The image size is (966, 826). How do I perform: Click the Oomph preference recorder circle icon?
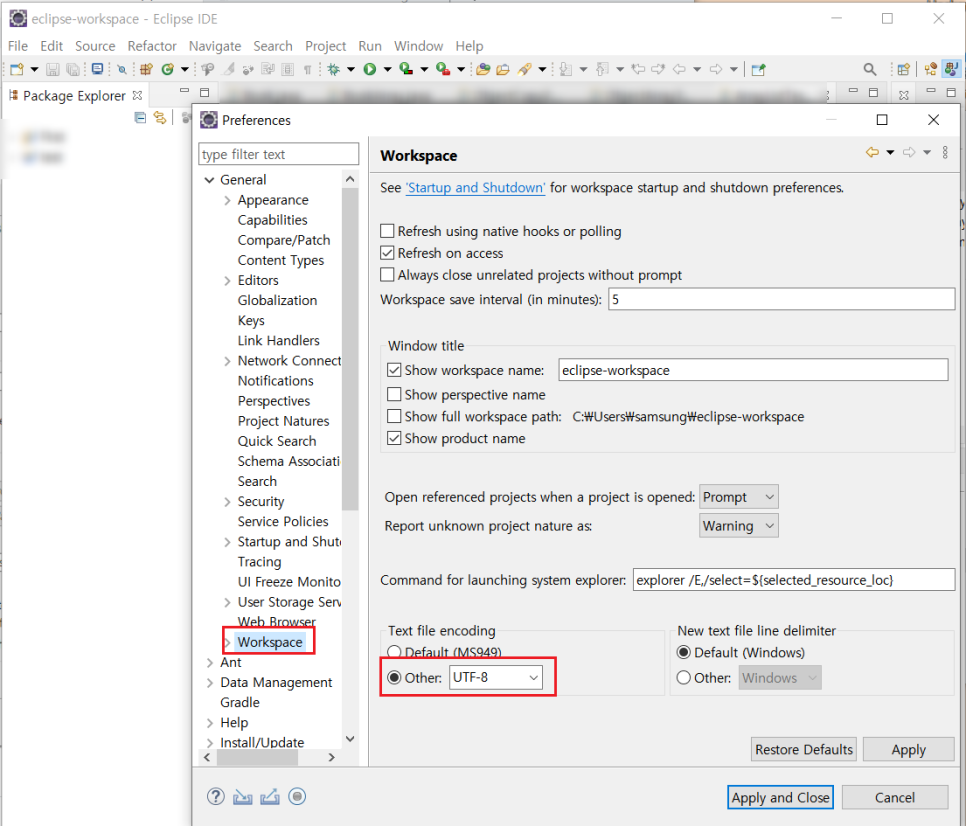(x=297, y=796)
